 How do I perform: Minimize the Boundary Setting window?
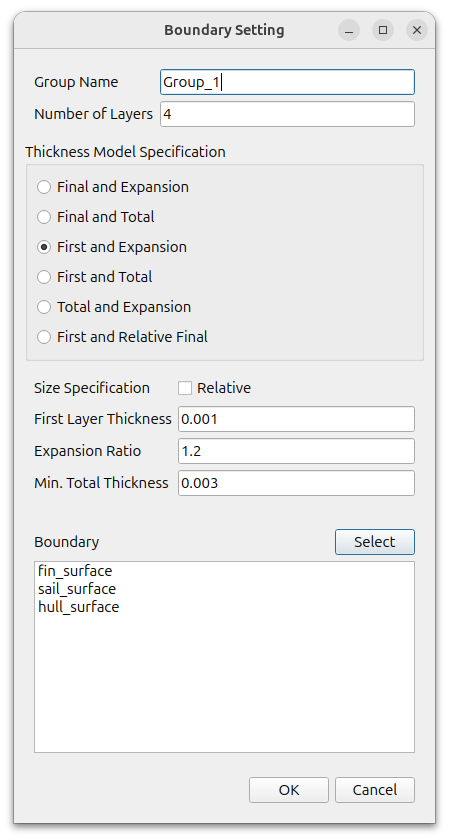[x=349, y=30]
